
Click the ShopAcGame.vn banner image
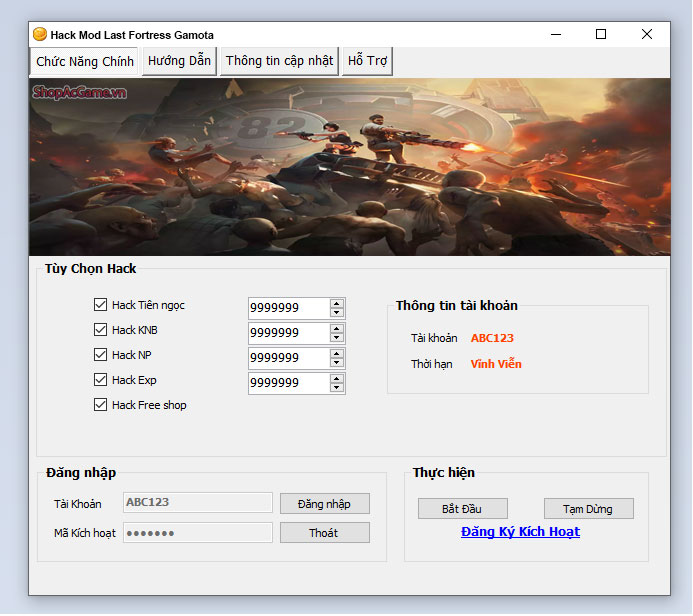tap(349, 166)
